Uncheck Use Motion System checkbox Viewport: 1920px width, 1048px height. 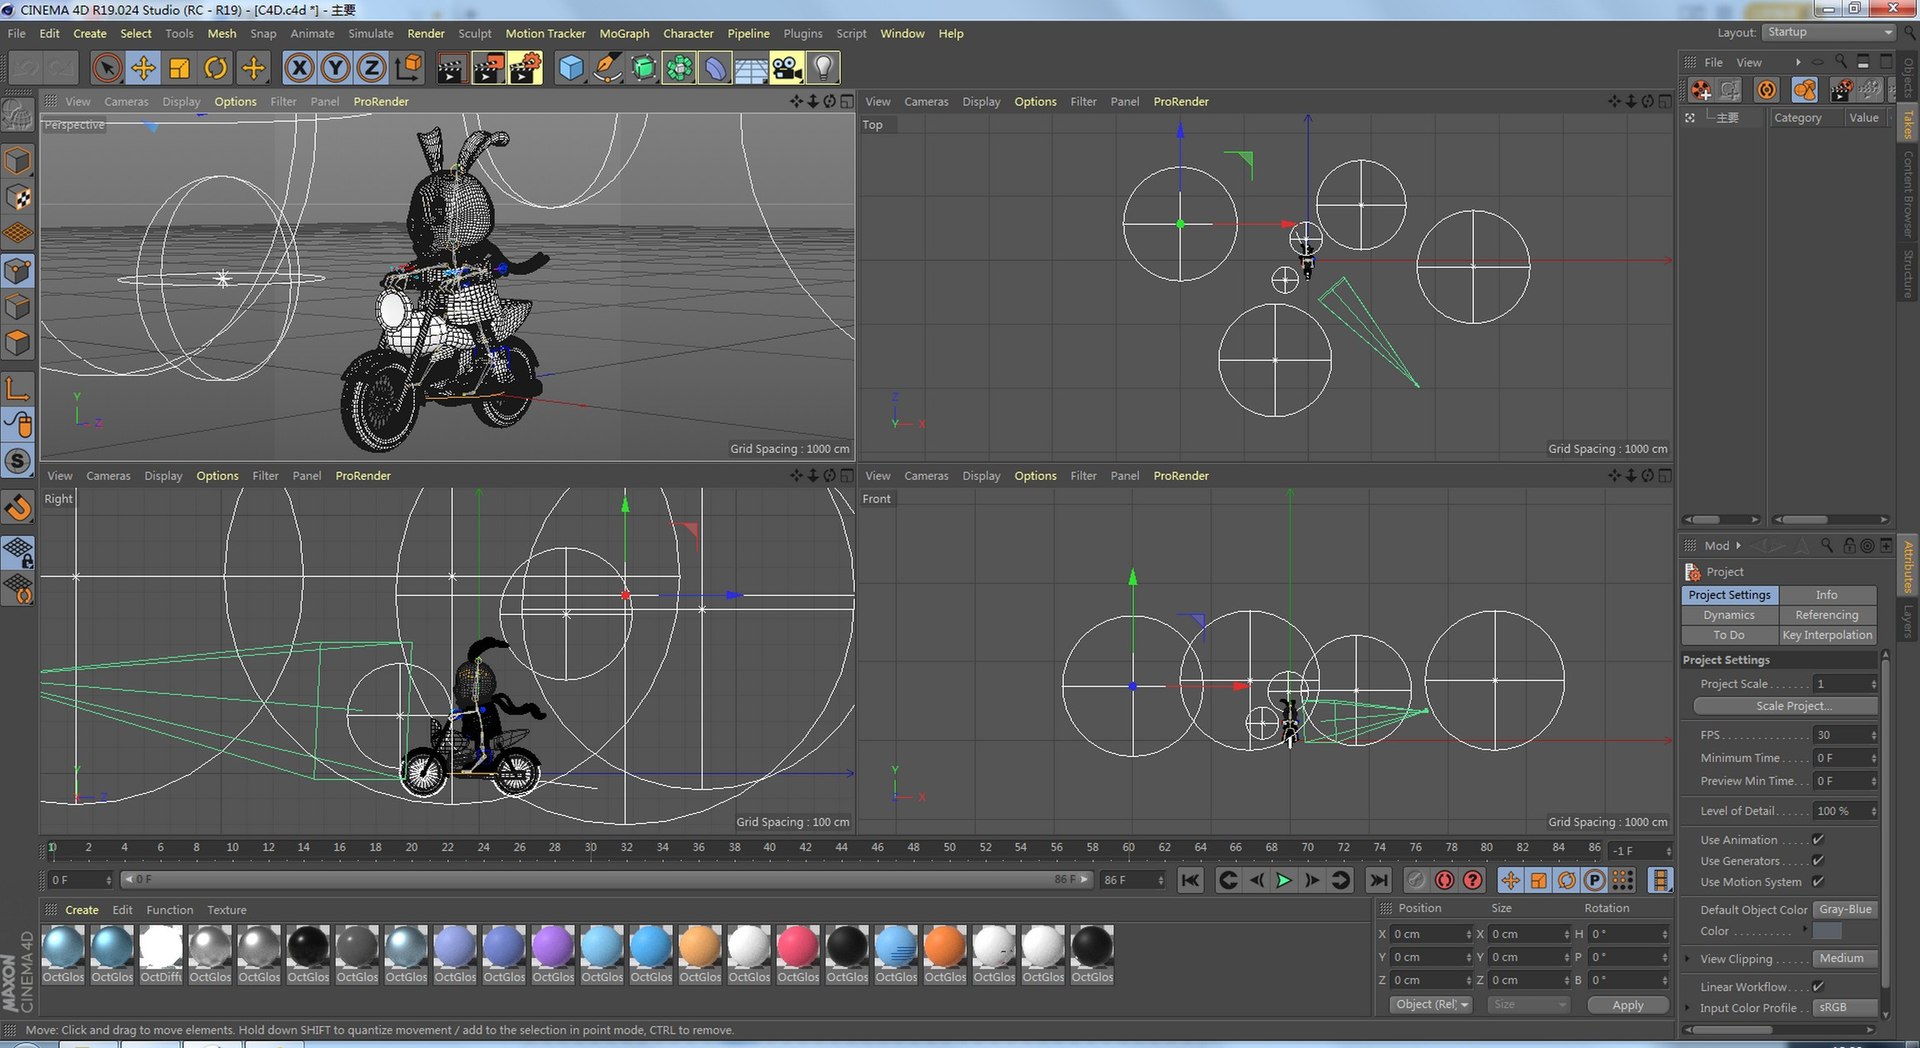(x=1818, y=882)
